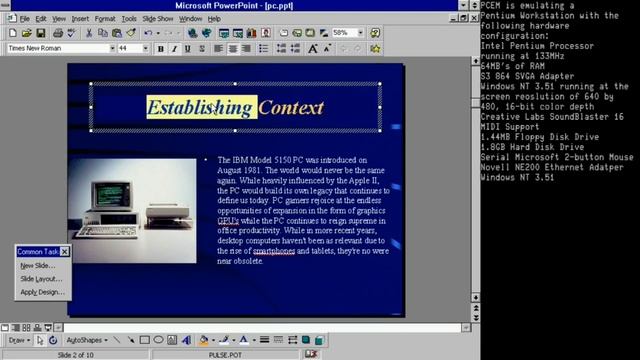Open the Office Assistant help icon

click(x=375, y=33)
